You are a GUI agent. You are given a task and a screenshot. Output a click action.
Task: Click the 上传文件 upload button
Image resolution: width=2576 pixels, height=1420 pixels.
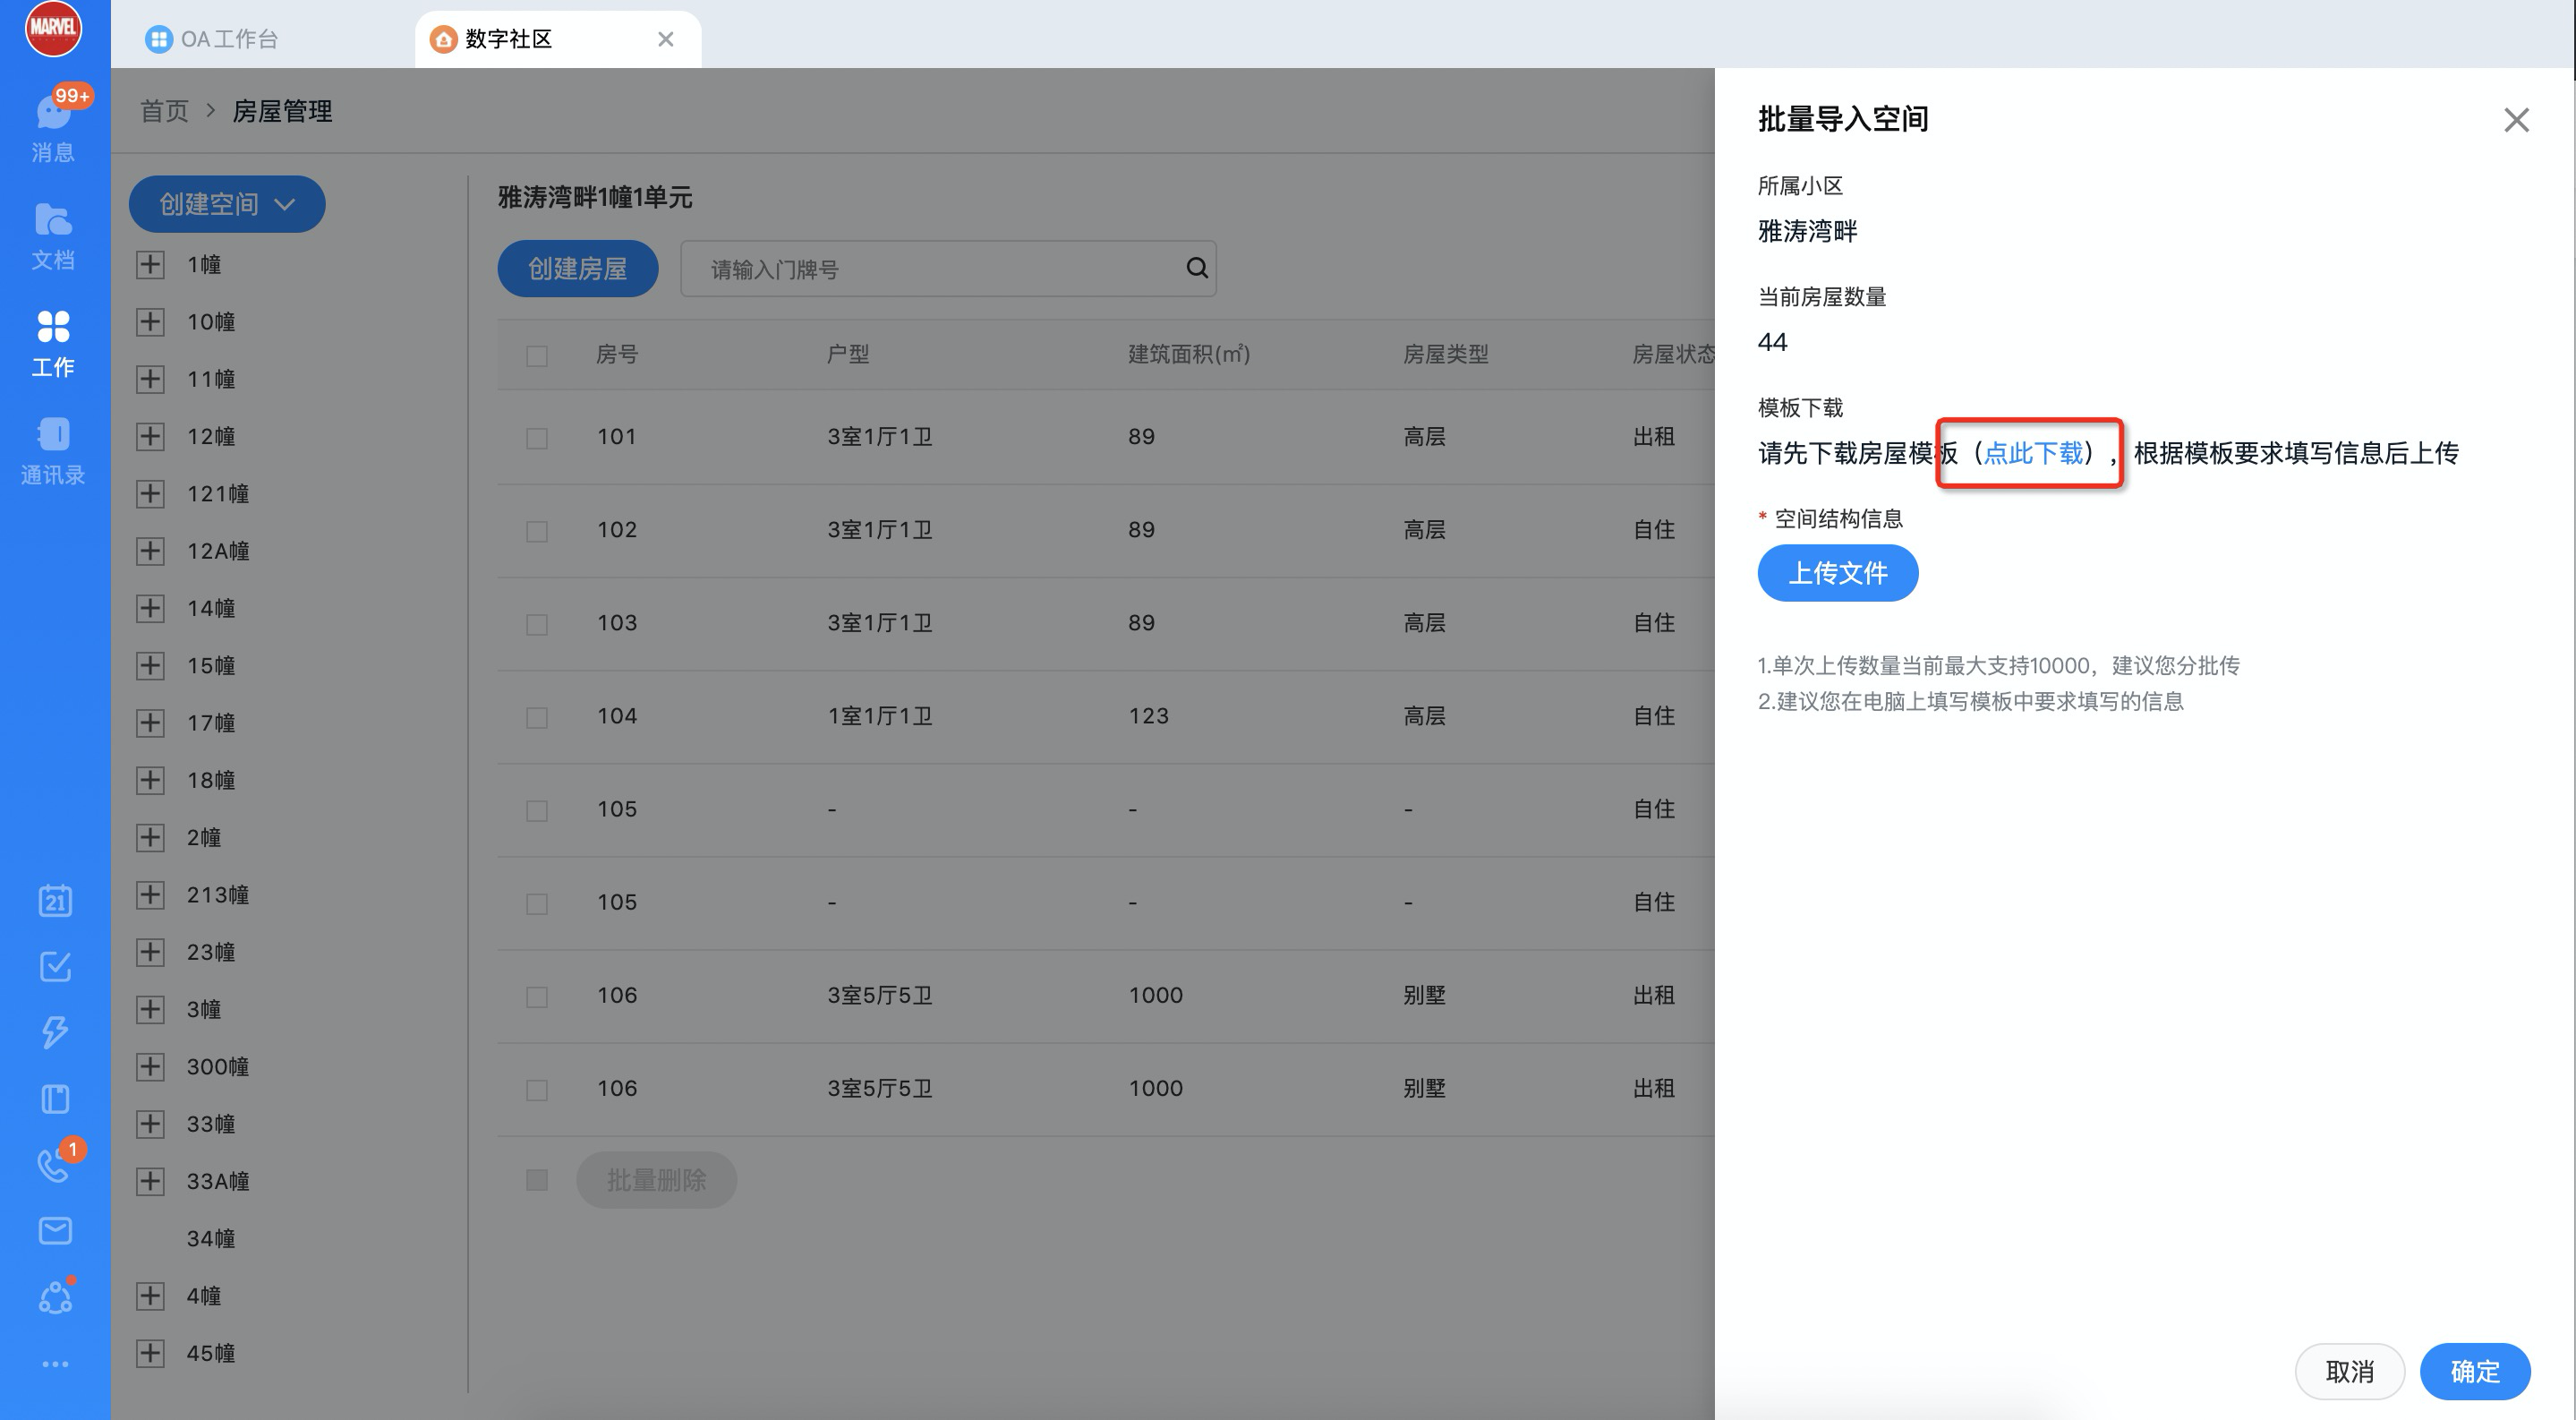(x=1837, y=573)
